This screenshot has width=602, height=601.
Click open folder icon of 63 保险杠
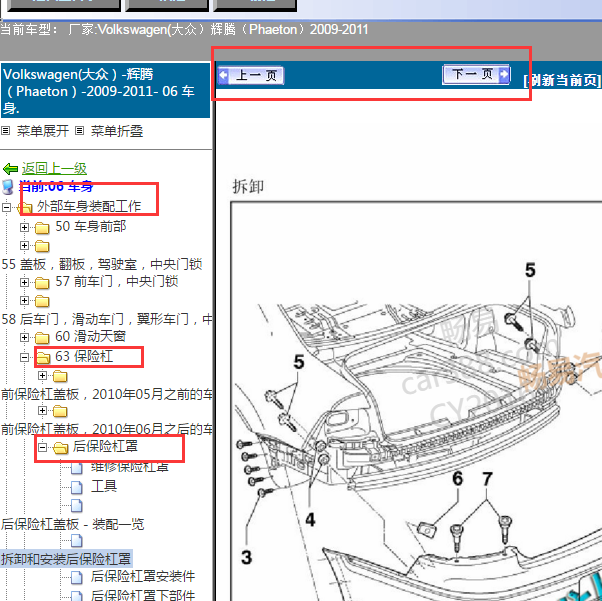[43, 358]
